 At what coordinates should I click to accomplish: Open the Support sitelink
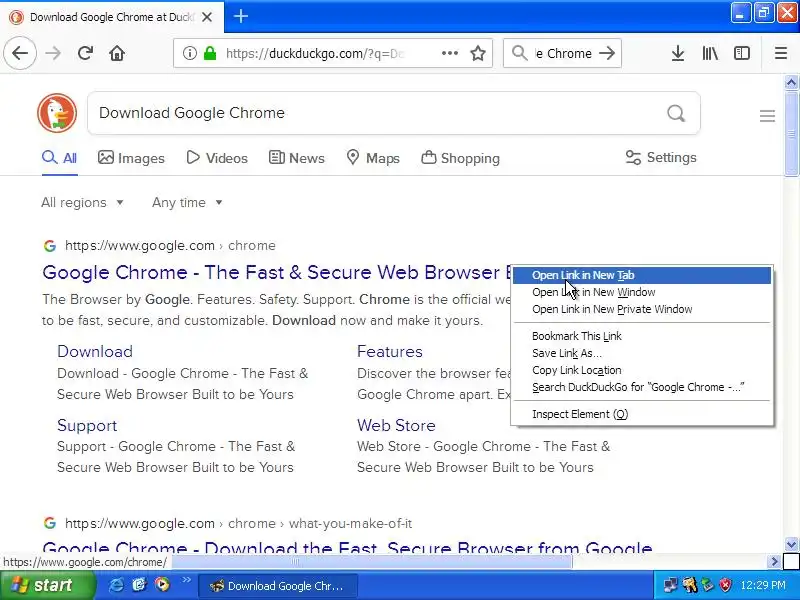(87, 426)
